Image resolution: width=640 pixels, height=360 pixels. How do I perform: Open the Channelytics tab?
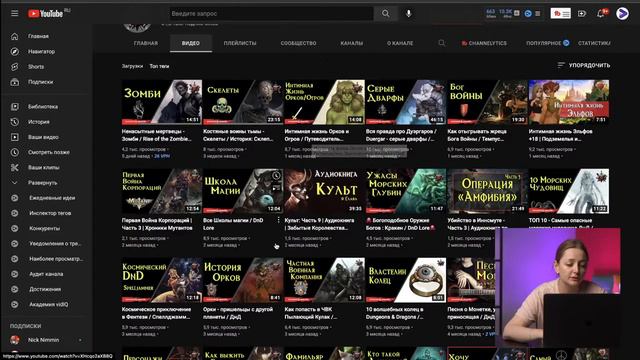click(x=484, y=43)
